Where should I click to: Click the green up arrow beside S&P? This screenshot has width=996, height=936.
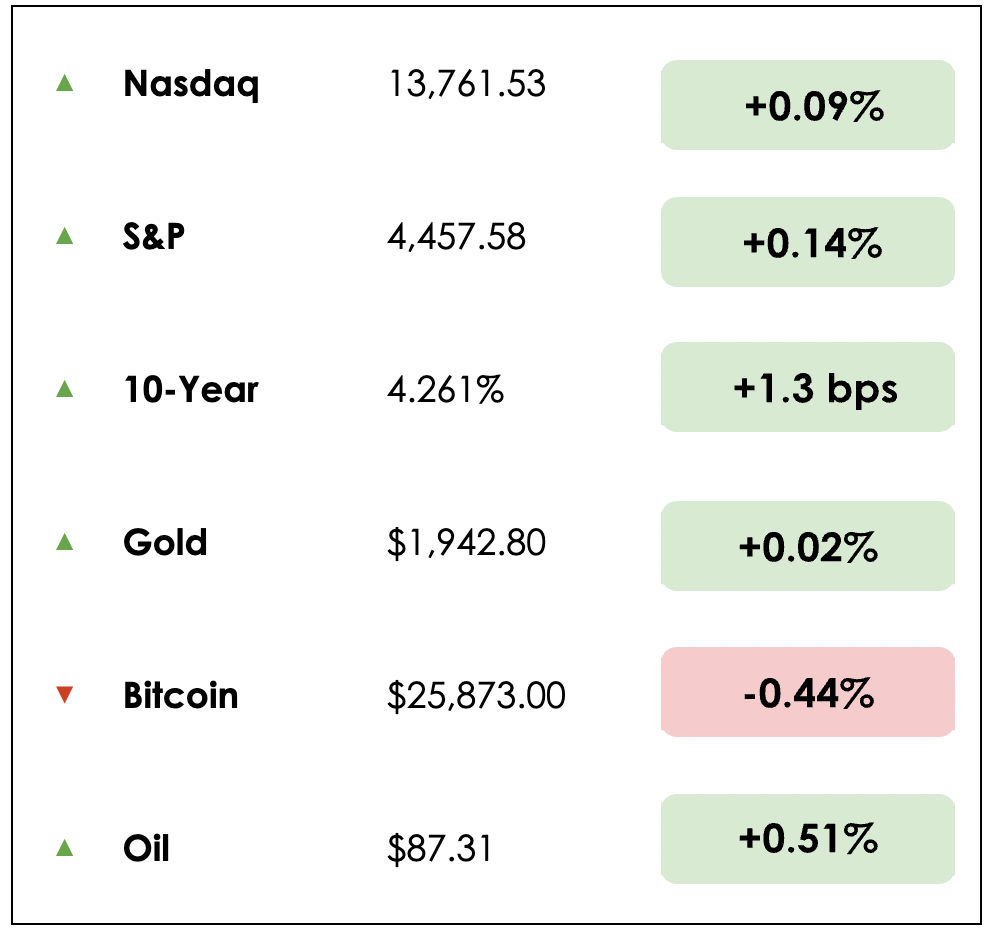pyautogui.click(x=65, y=237)
